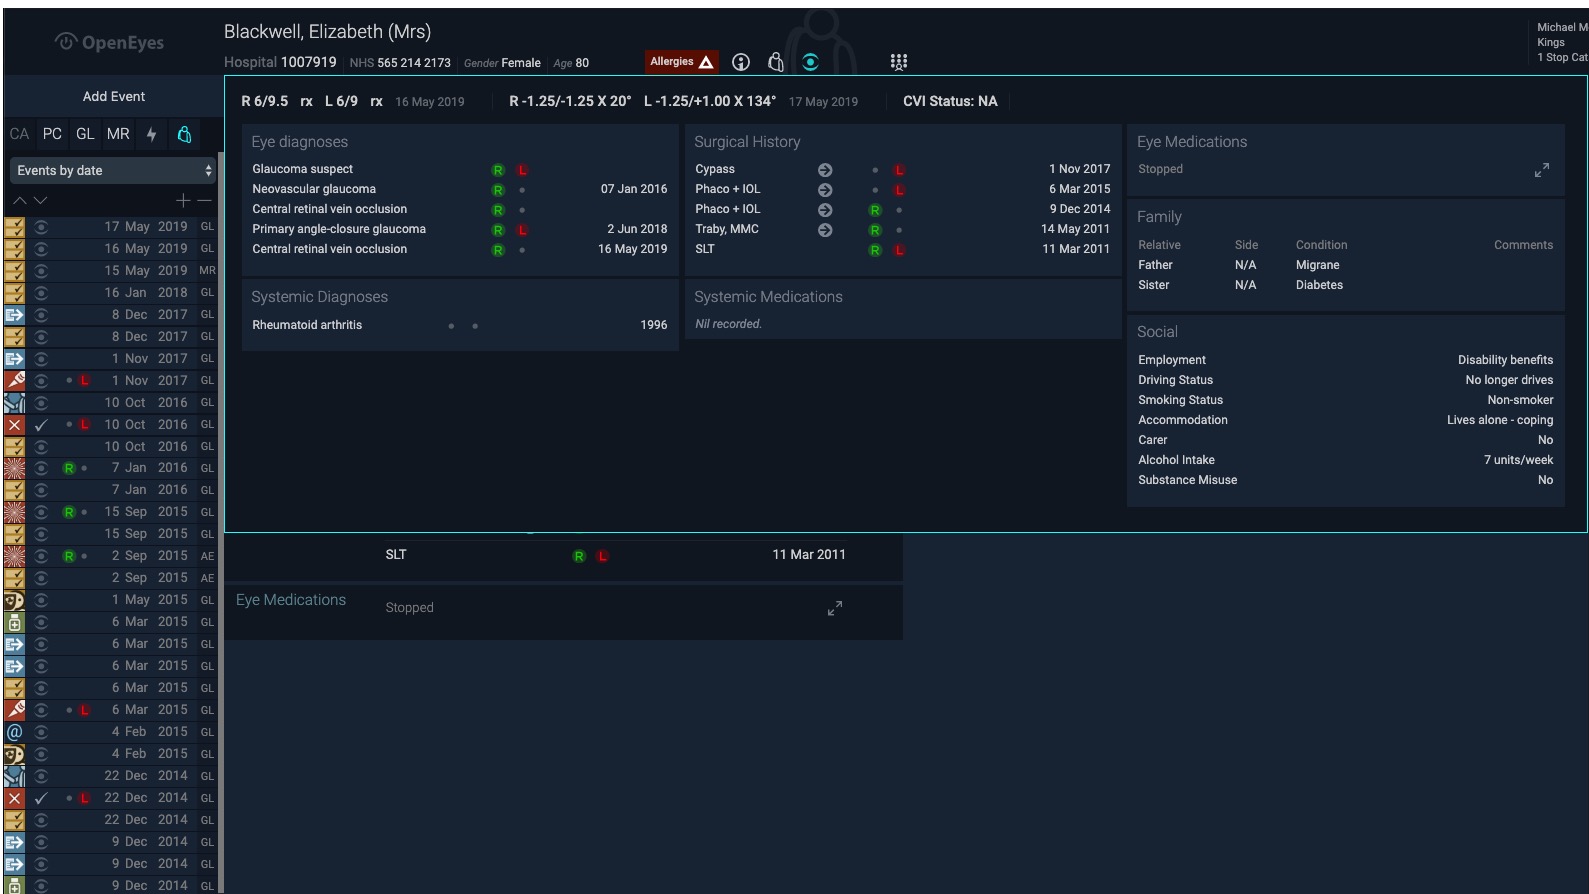Expand the Eye Medications stopped list in popup
1589x894 pixels.
click(x=1541, y=171)
